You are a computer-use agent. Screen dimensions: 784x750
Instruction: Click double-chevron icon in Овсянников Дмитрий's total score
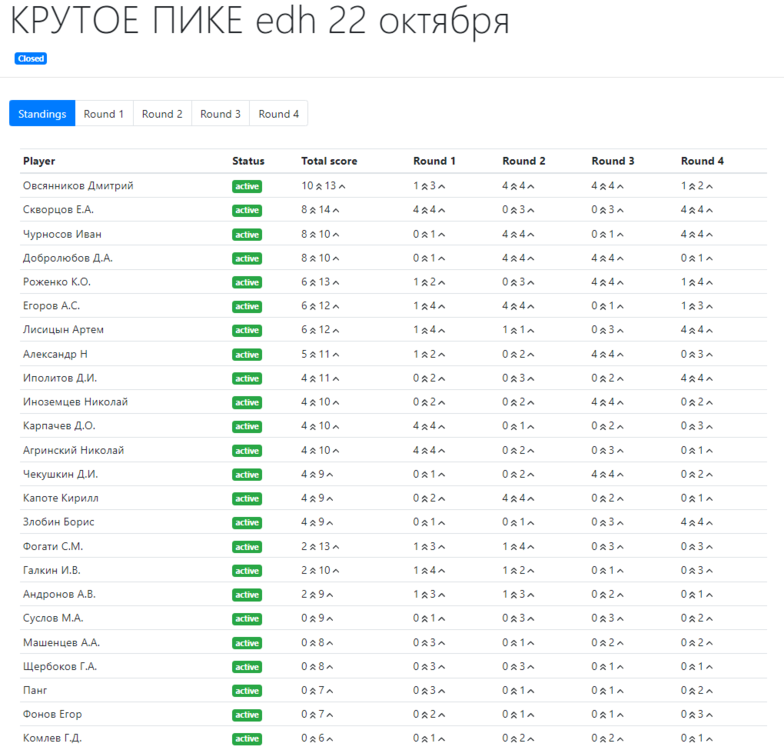319,186
